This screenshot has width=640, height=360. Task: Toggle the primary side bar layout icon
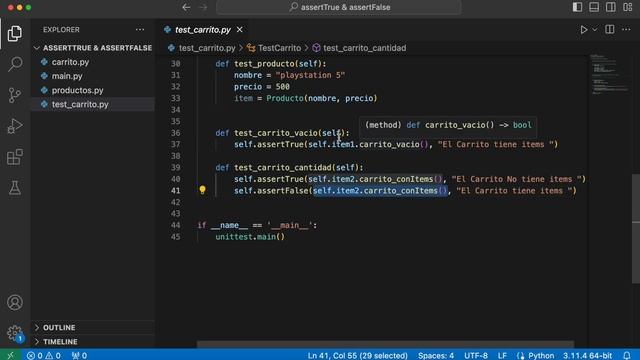pyautogui.click(x=577, y=7)
